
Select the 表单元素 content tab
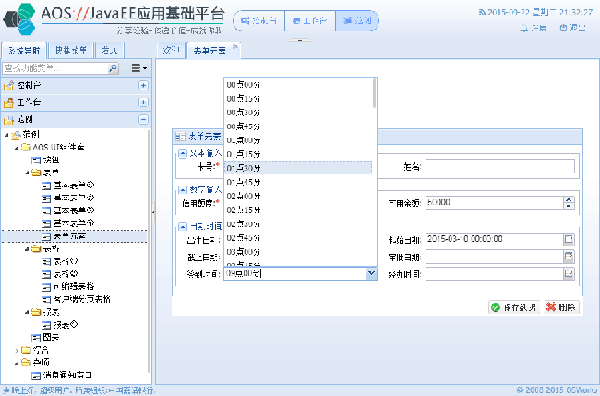click(210, 51)
